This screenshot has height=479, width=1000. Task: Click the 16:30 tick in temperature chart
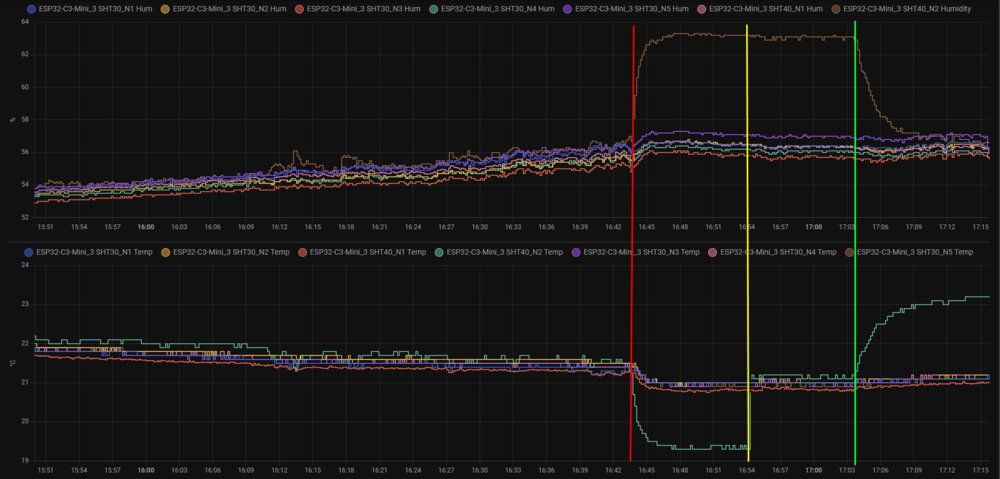tap(480, 469)
